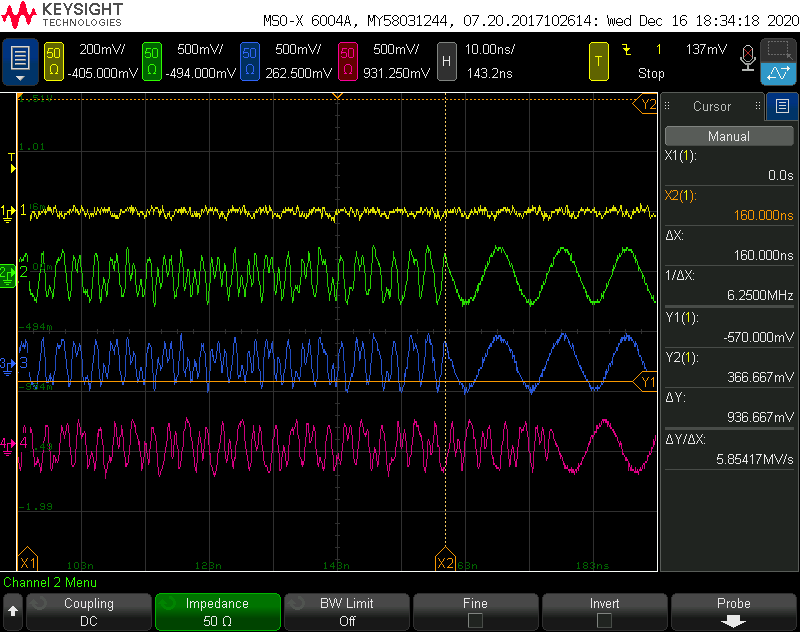800x632 pixels.
Task: Select the X2(1) cursor readout
Action: tap(729, 205)
